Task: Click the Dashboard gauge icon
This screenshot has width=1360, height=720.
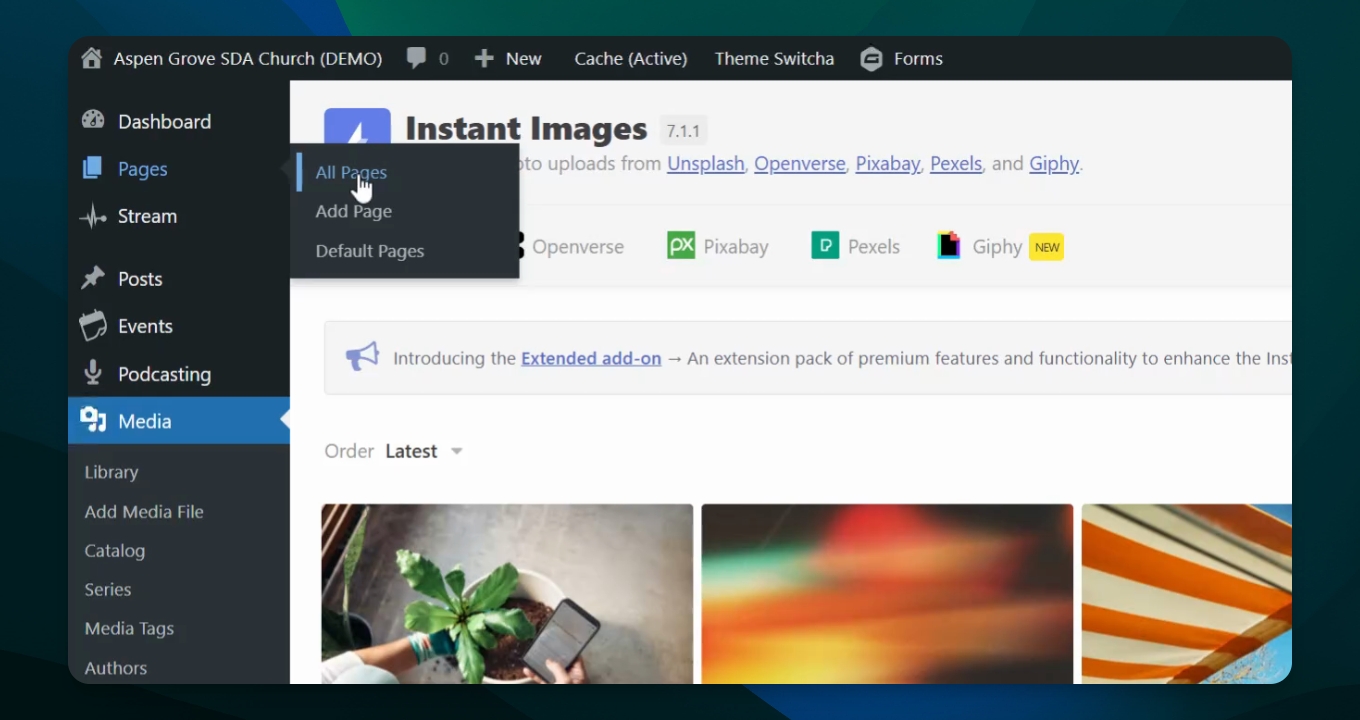Action: [93, 121]
